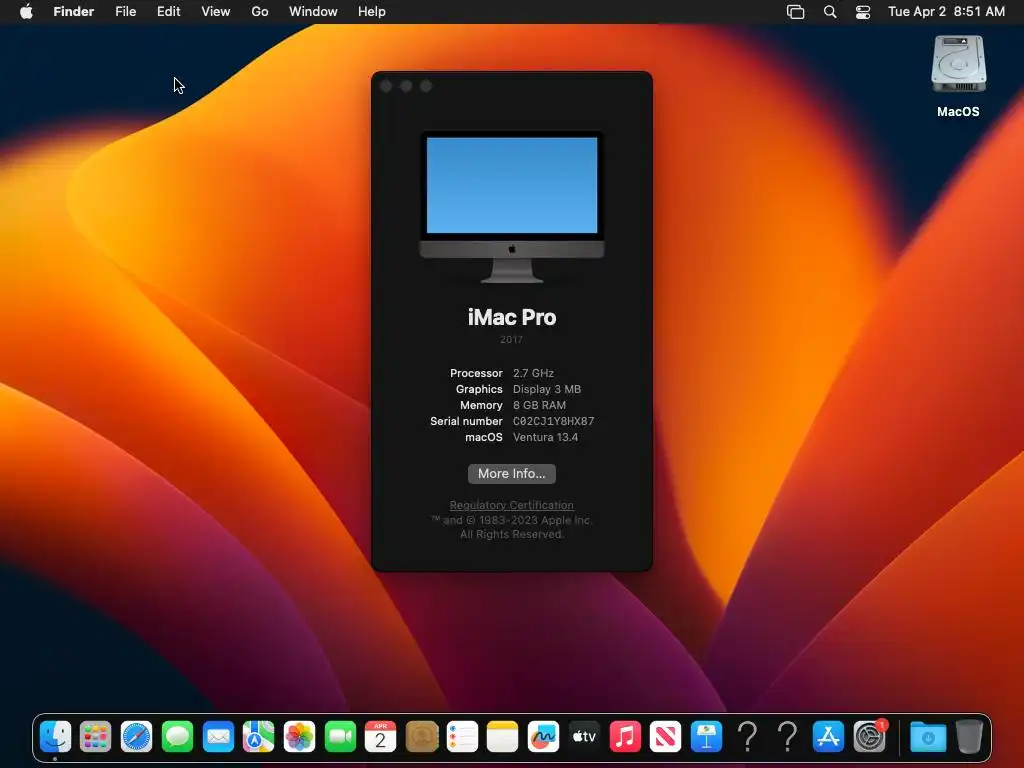Open the File menu
This screenshot has height=768, width=1024.
point(125,12)
